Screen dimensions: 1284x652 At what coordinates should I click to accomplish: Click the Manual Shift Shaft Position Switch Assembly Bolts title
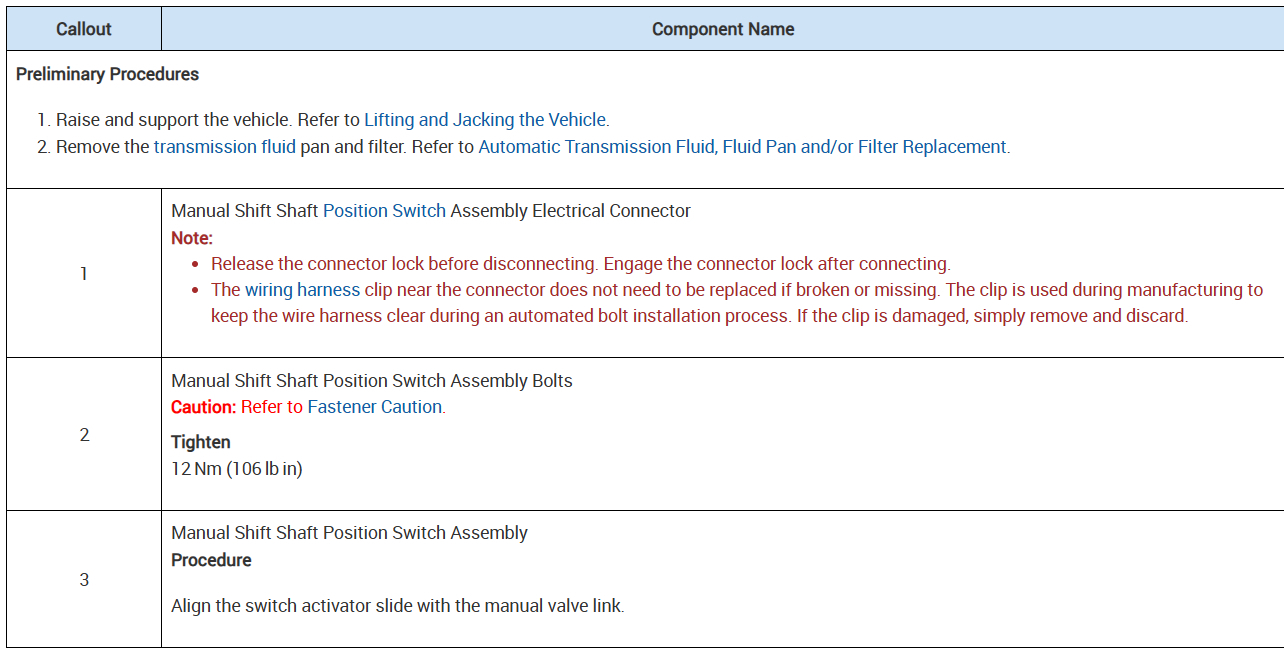coord(371,381)
